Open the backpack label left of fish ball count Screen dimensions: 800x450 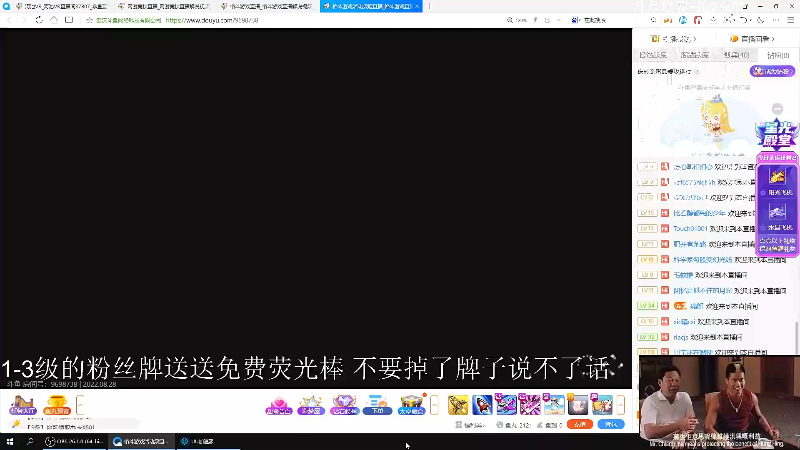pyautogui.click(x=470, y=424)
